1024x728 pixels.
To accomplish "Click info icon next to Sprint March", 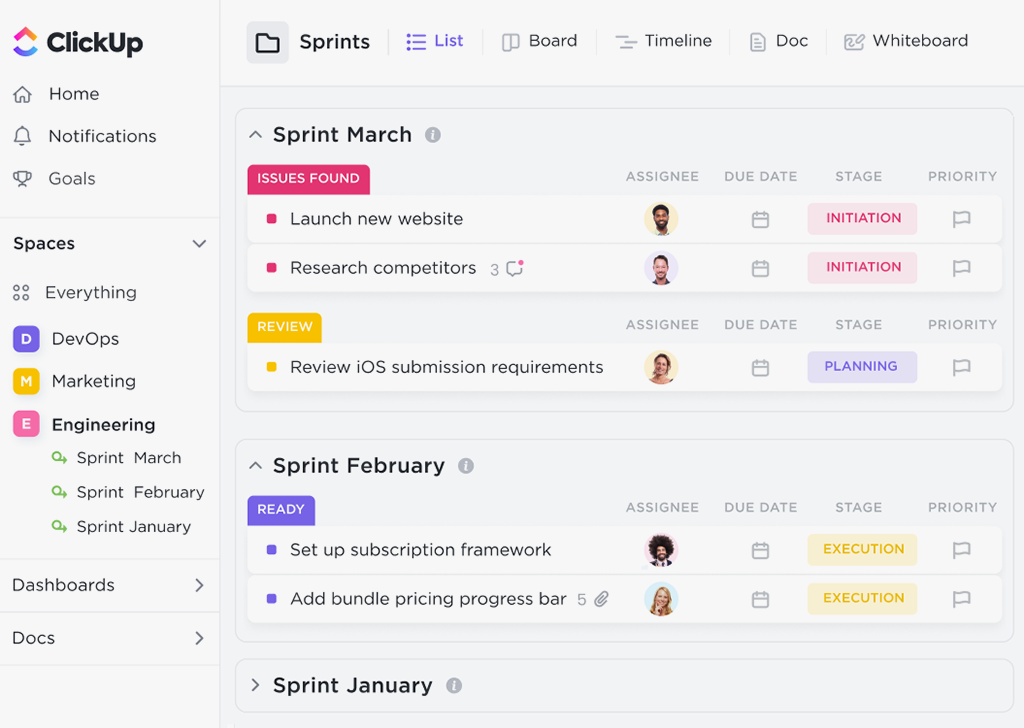I will 432,135.
